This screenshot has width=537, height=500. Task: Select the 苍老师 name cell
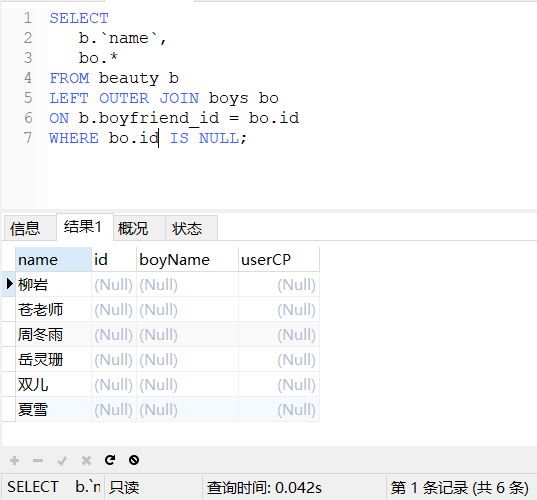(53, 310)
